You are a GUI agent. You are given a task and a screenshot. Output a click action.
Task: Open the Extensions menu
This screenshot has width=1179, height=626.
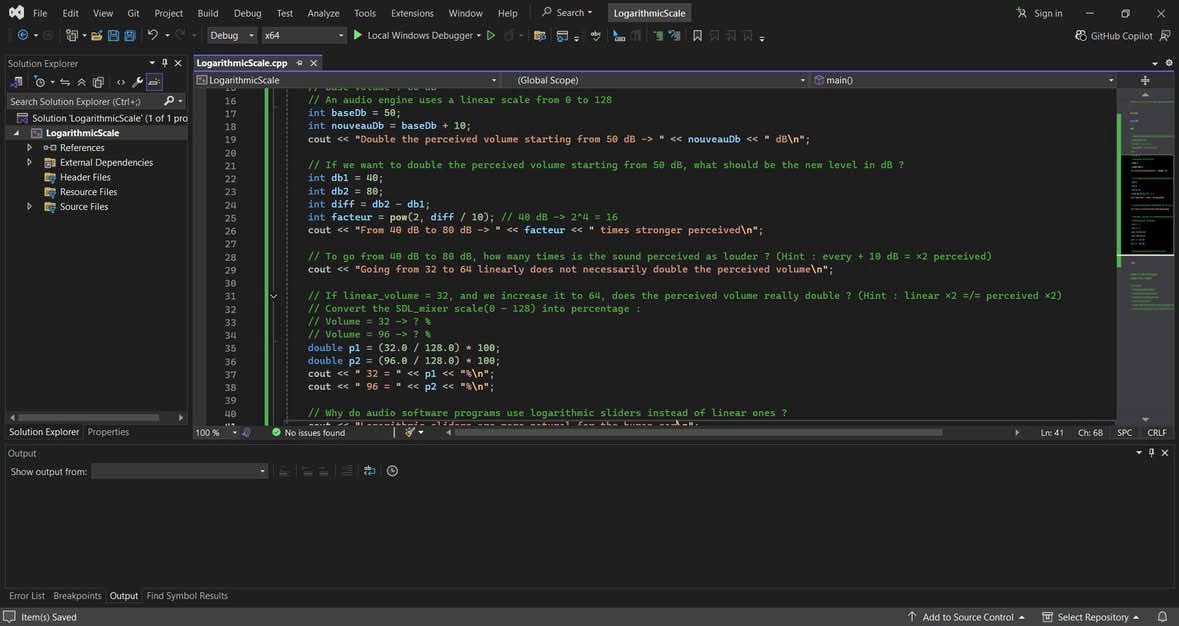pyautogui.click(x=412, y=13)
